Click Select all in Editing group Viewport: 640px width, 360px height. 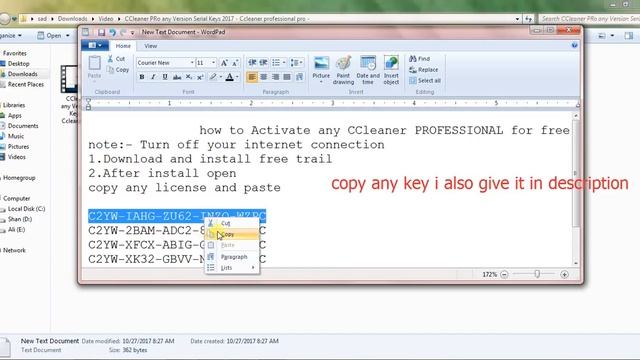tap(425, 81)
